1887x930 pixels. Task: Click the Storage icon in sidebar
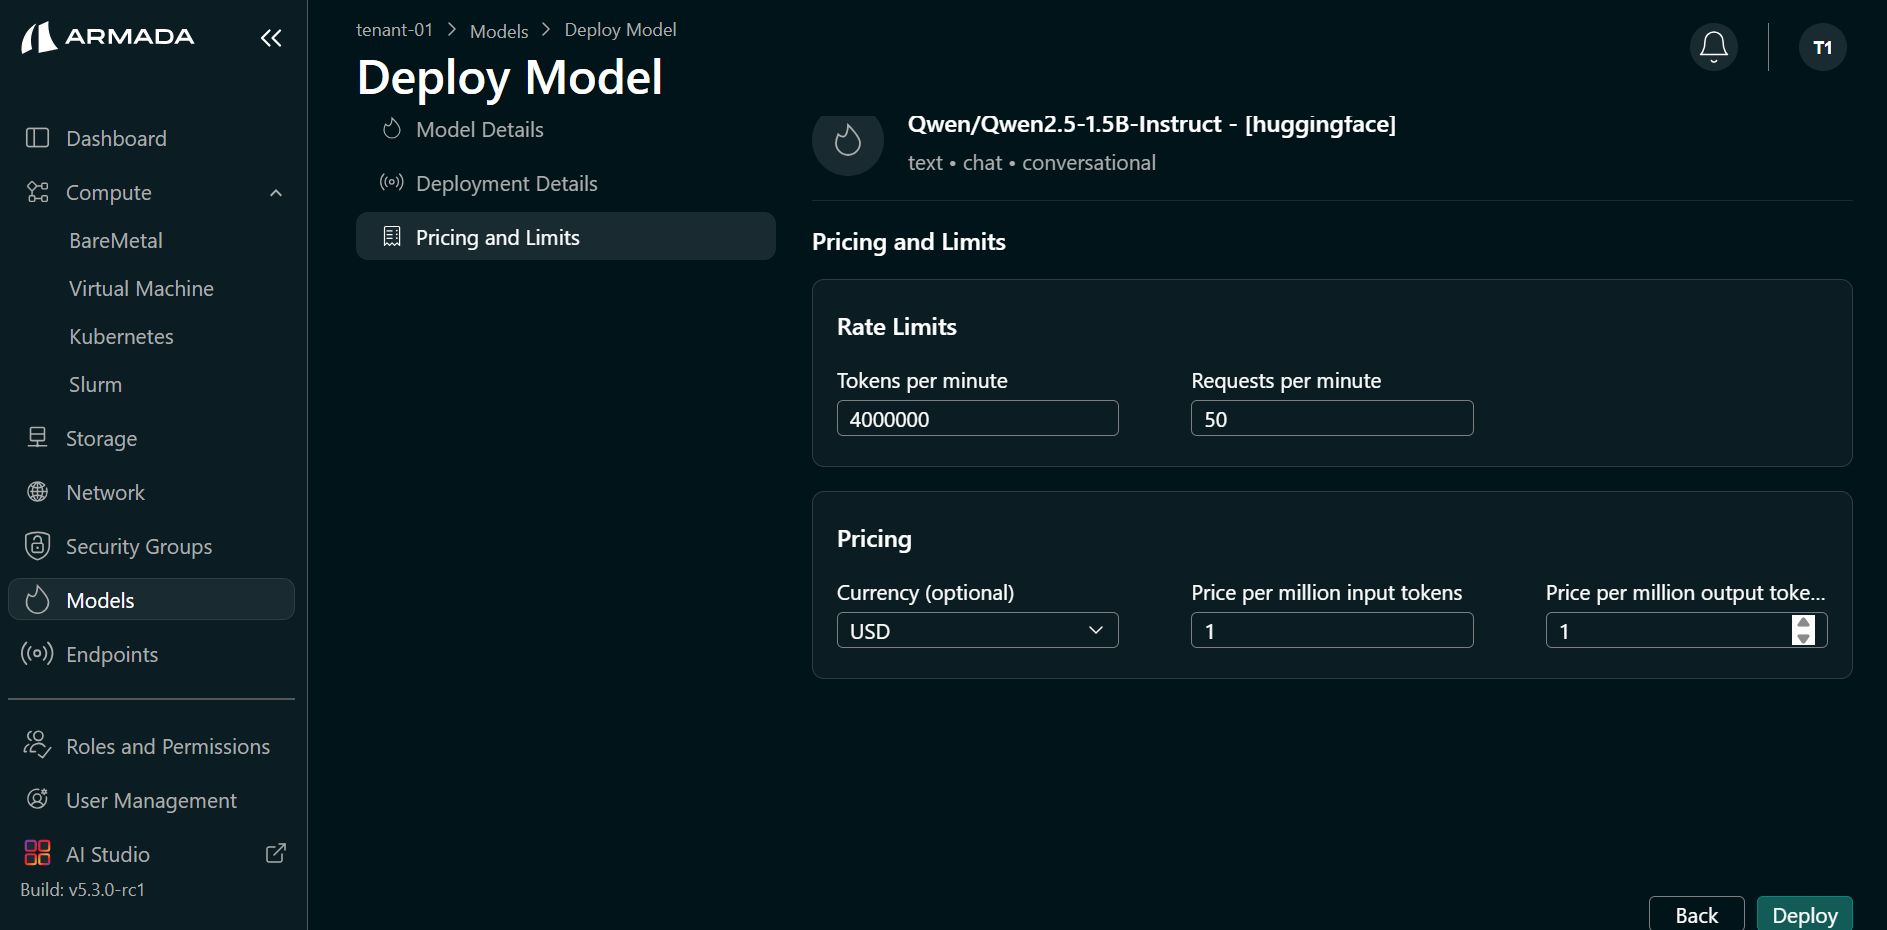pyautogui.click(x=37, y=438)
